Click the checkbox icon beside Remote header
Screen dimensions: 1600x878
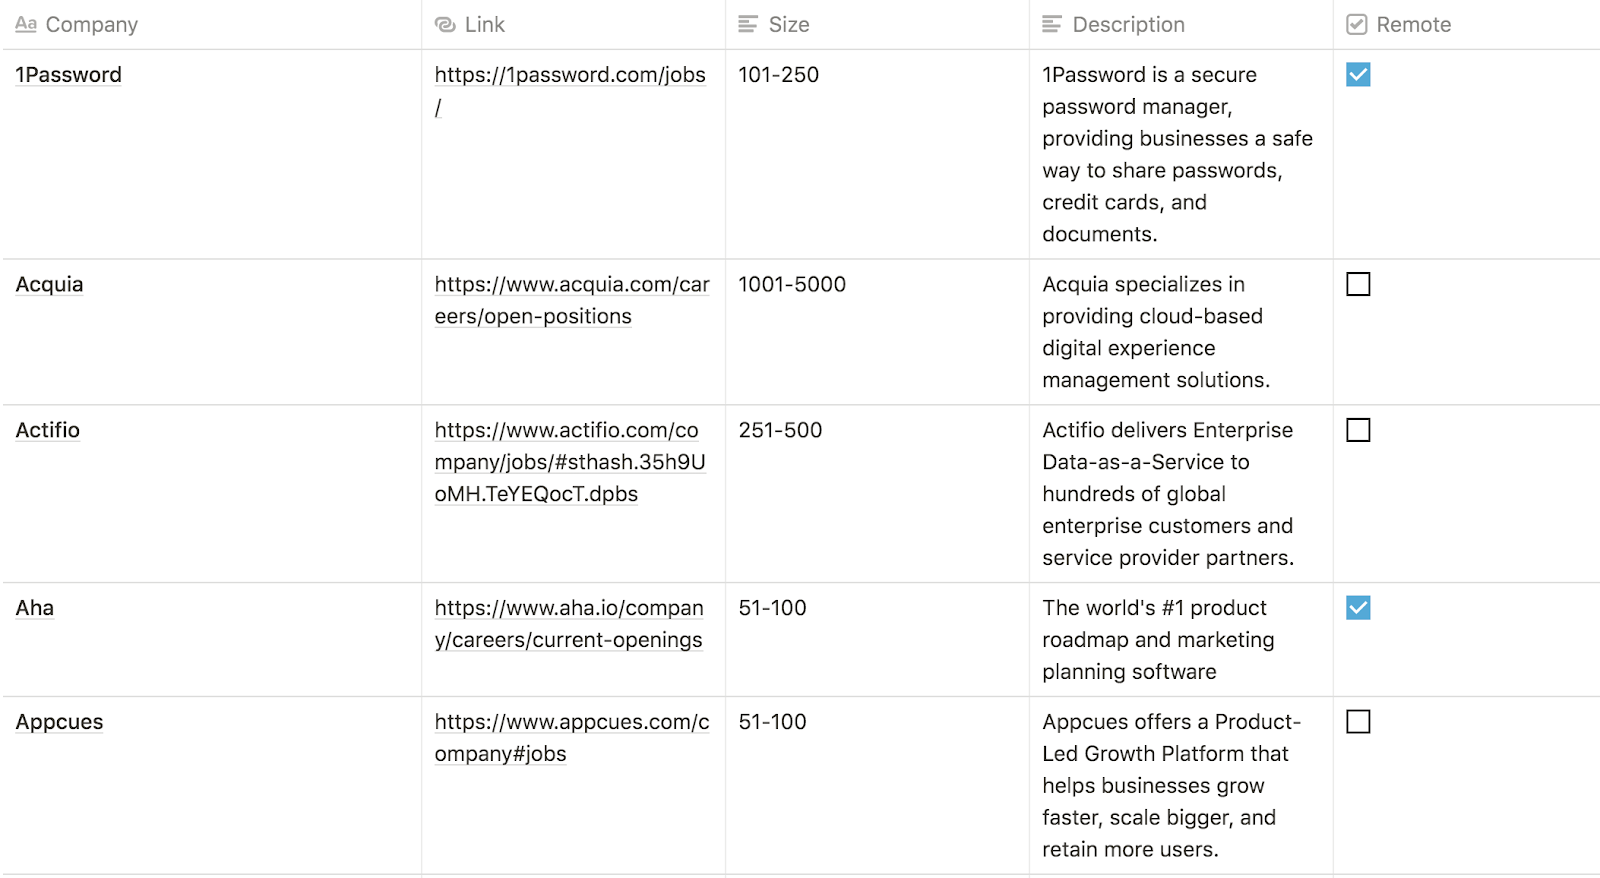tap(1357, 24)
